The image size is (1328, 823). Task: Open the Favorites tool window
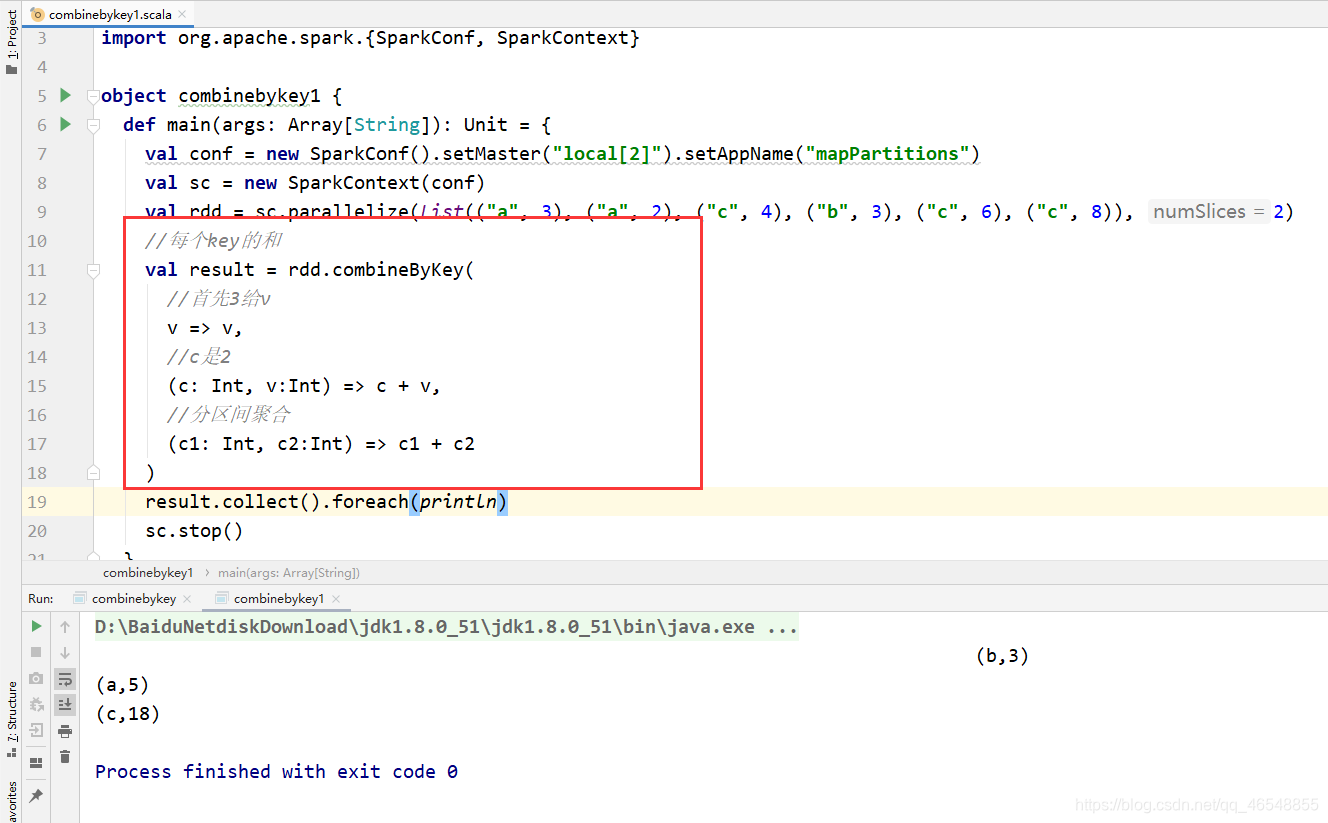click(x=11, y=801)
